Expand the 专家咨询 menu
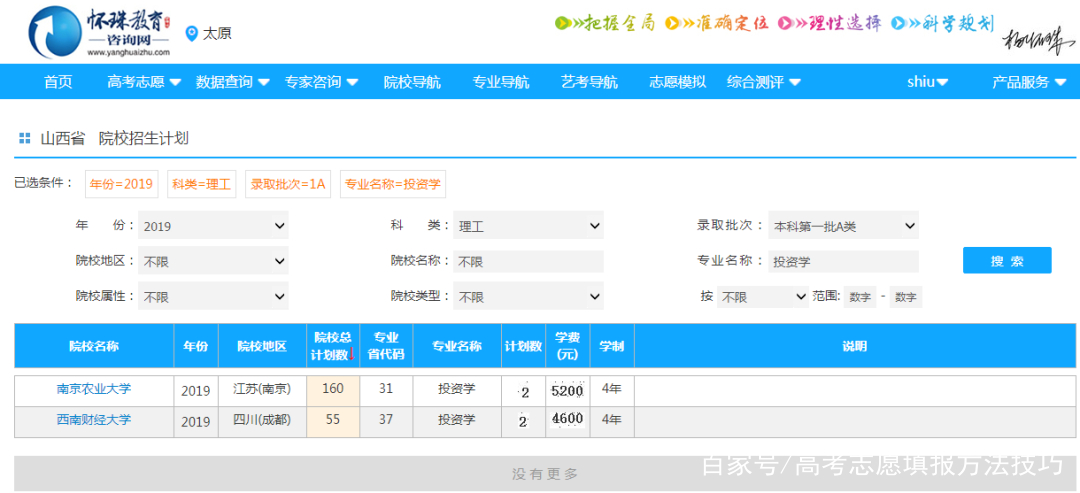The image size is (1080, 493). [322, 82]
